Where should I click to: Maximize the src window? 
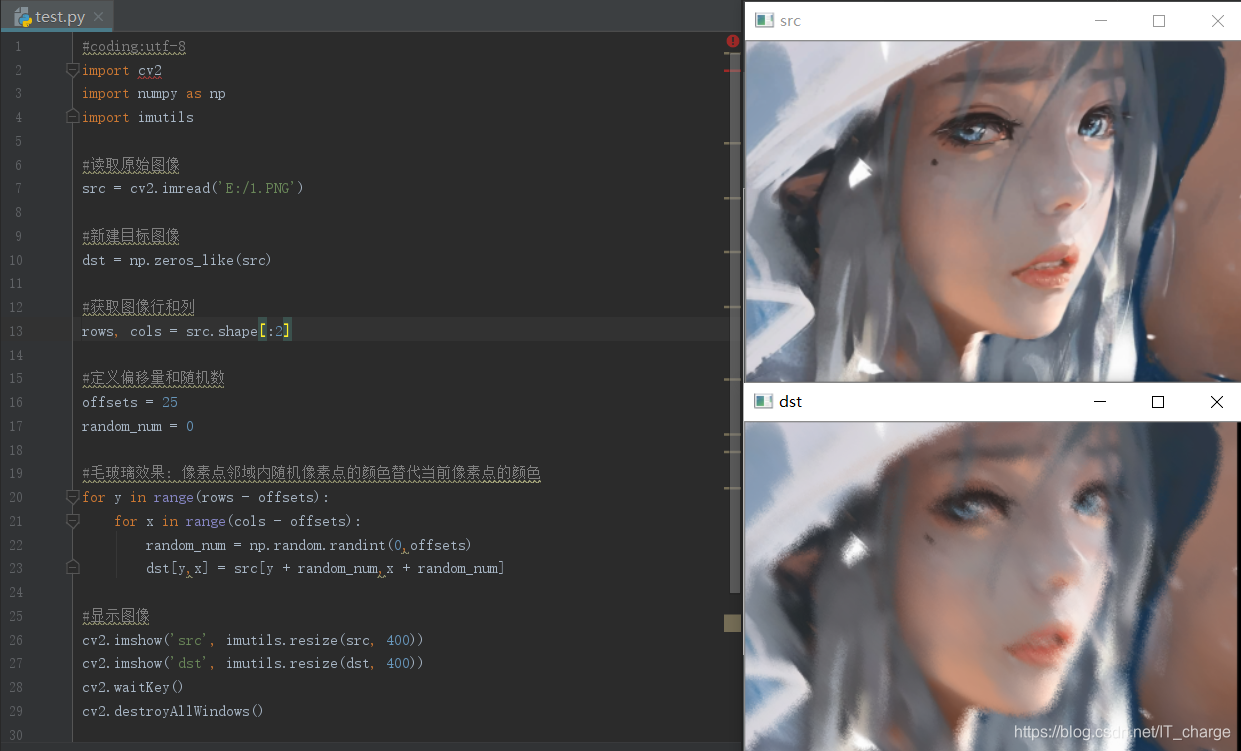tap(1159, 20)
